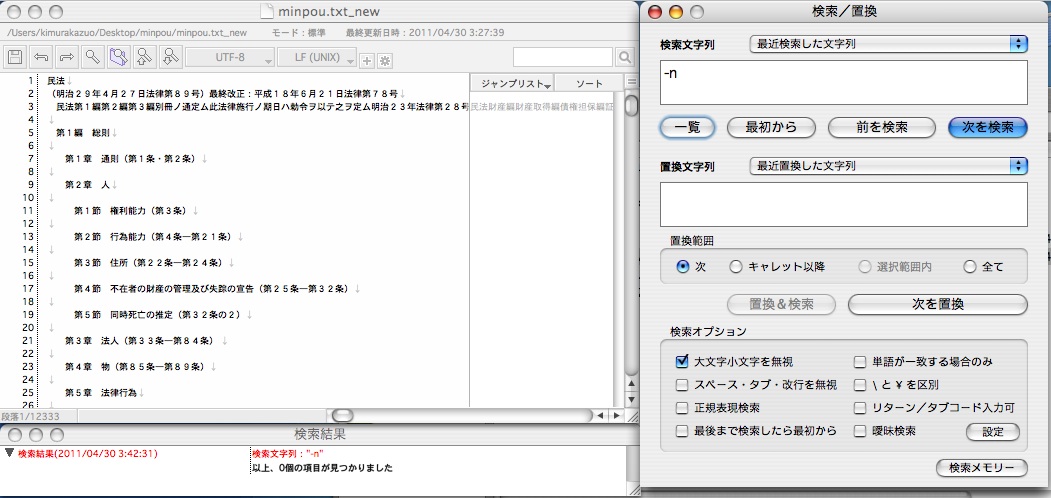Screen dimensions: 1051x498
Task: Enable \ と ¥ を区別 checkbox
Action: coord(861,385)
